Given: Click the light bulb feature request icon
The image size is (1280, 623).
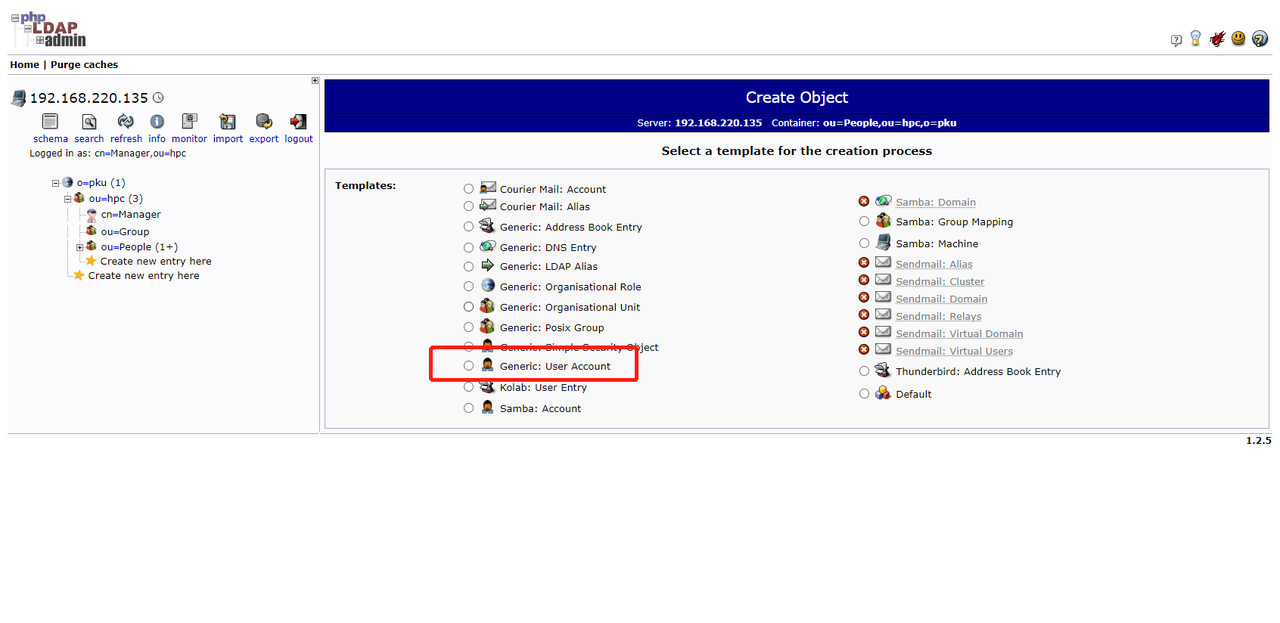Looking at the screenshot, I should (x=1195, y=39).
